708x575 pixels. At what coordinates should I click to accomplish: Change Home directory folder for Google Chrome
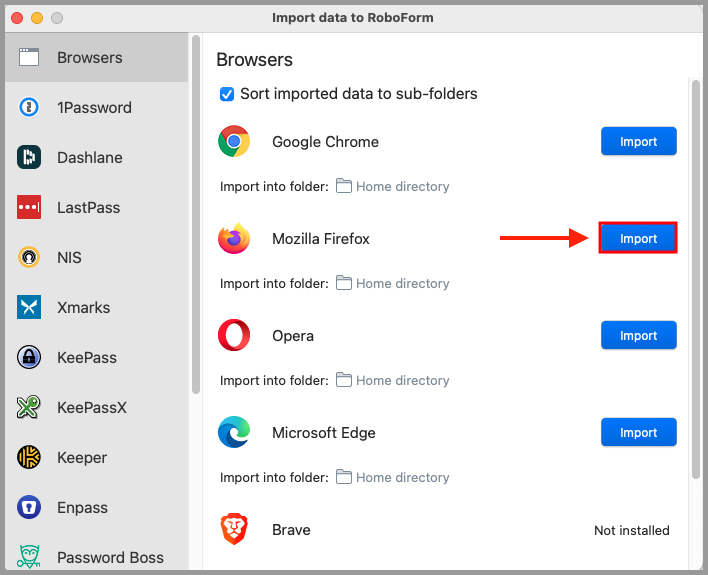[x=402, y=186]
